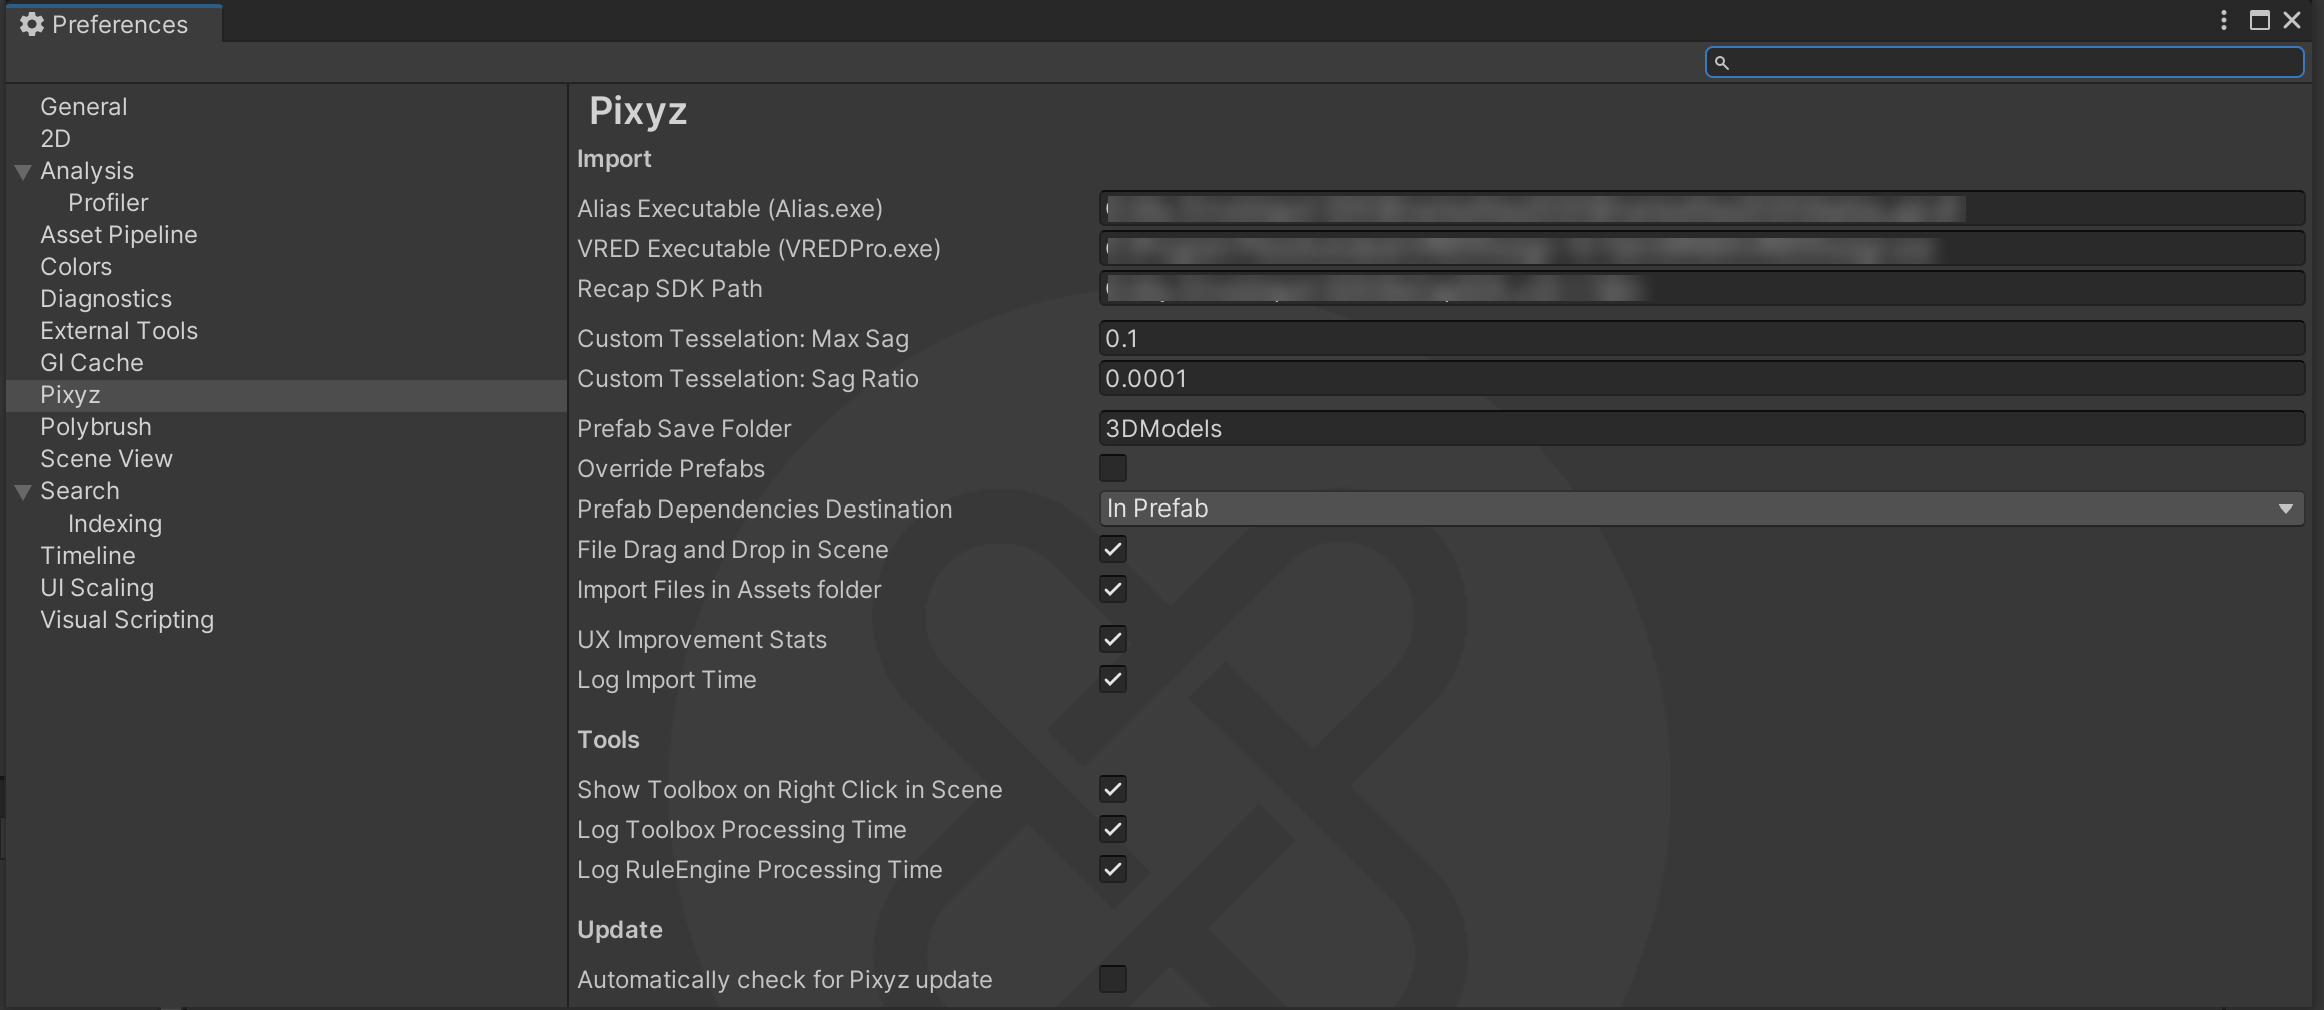The height and width of the screenshot is (1010, 2324).
Task: Open GI Cache settings
Action: pyautogui.click(x=92, y=363)
